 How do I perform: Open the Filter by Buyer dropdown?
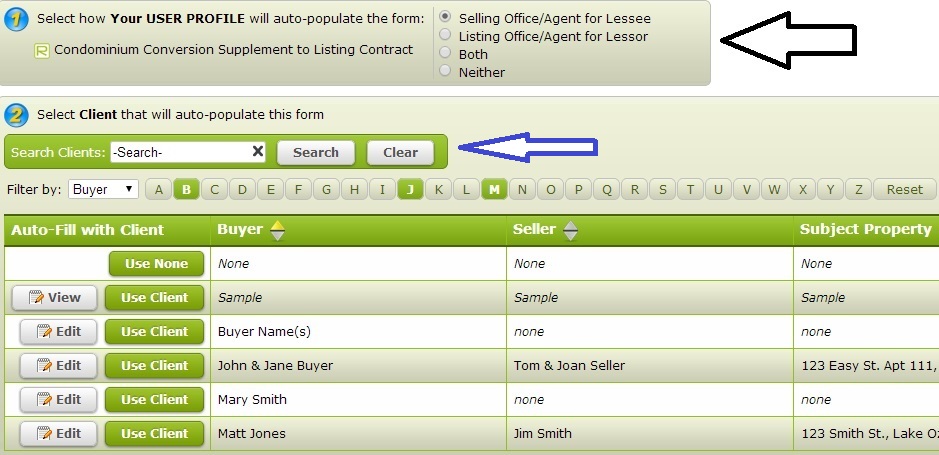(x=104, y=189)
